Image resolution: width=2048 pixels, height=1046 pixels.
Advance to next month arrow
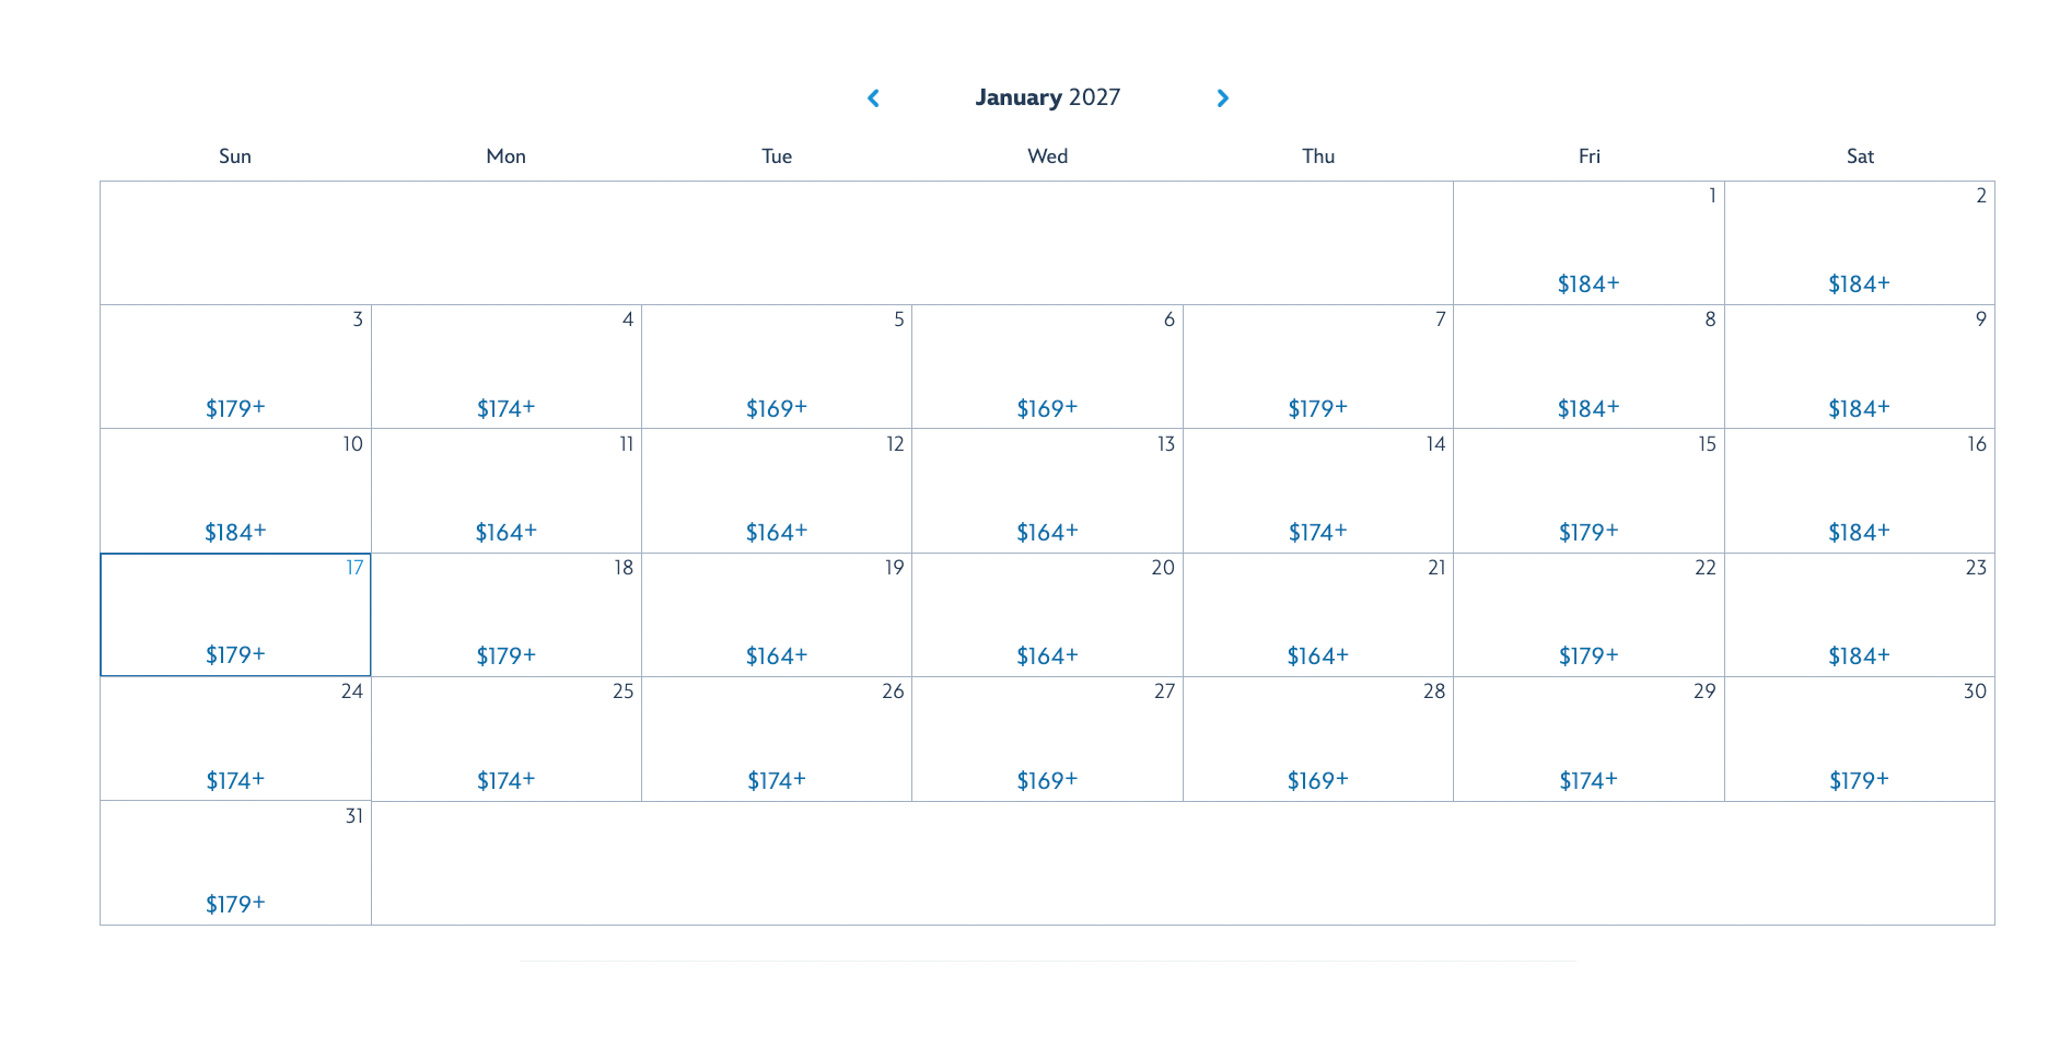[1222, 98]
